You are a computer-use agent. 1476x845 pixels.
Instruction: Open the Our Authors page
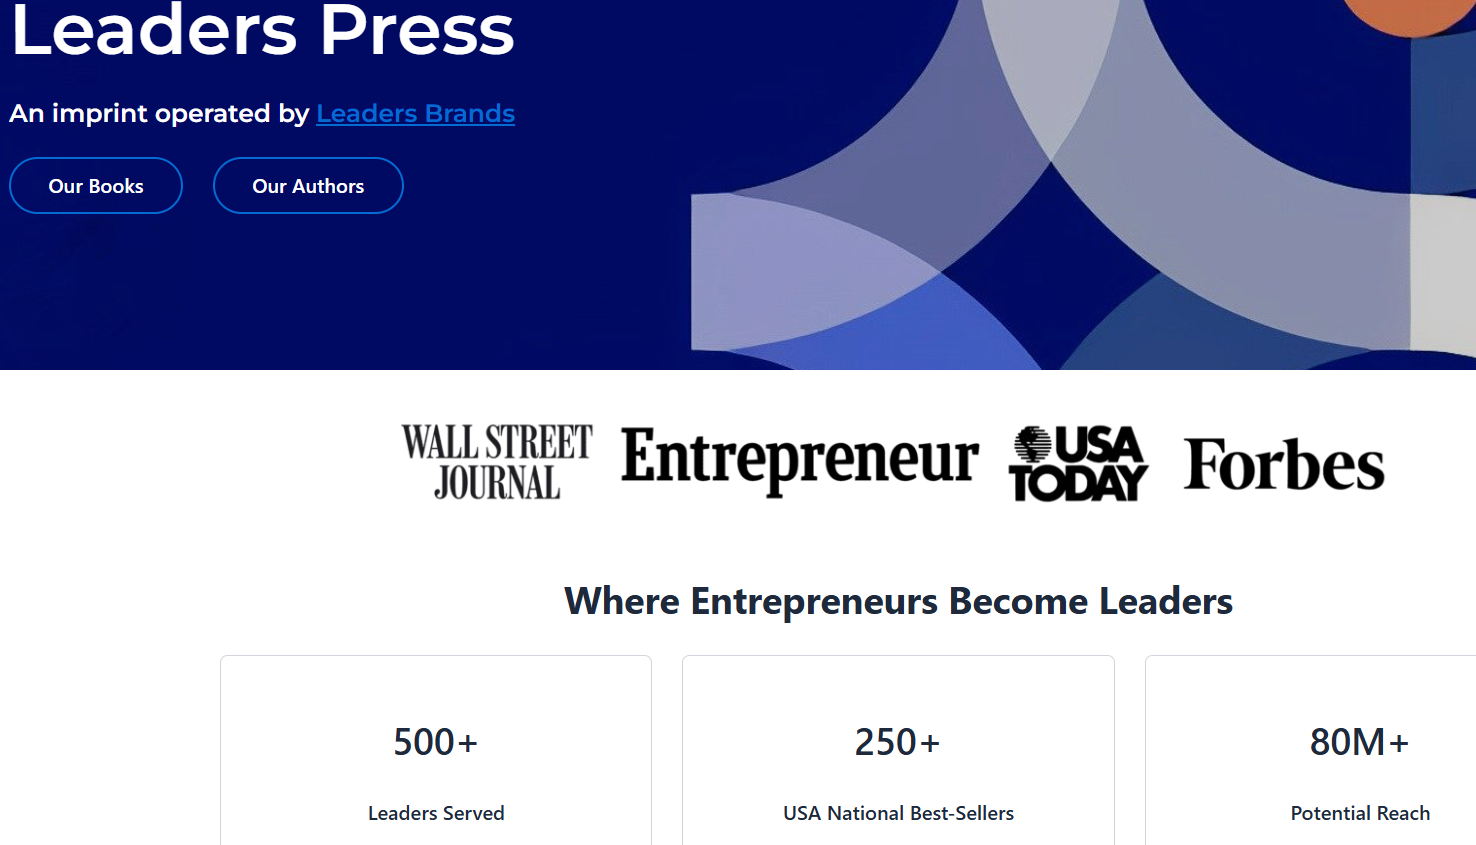[x=308, y=186]
